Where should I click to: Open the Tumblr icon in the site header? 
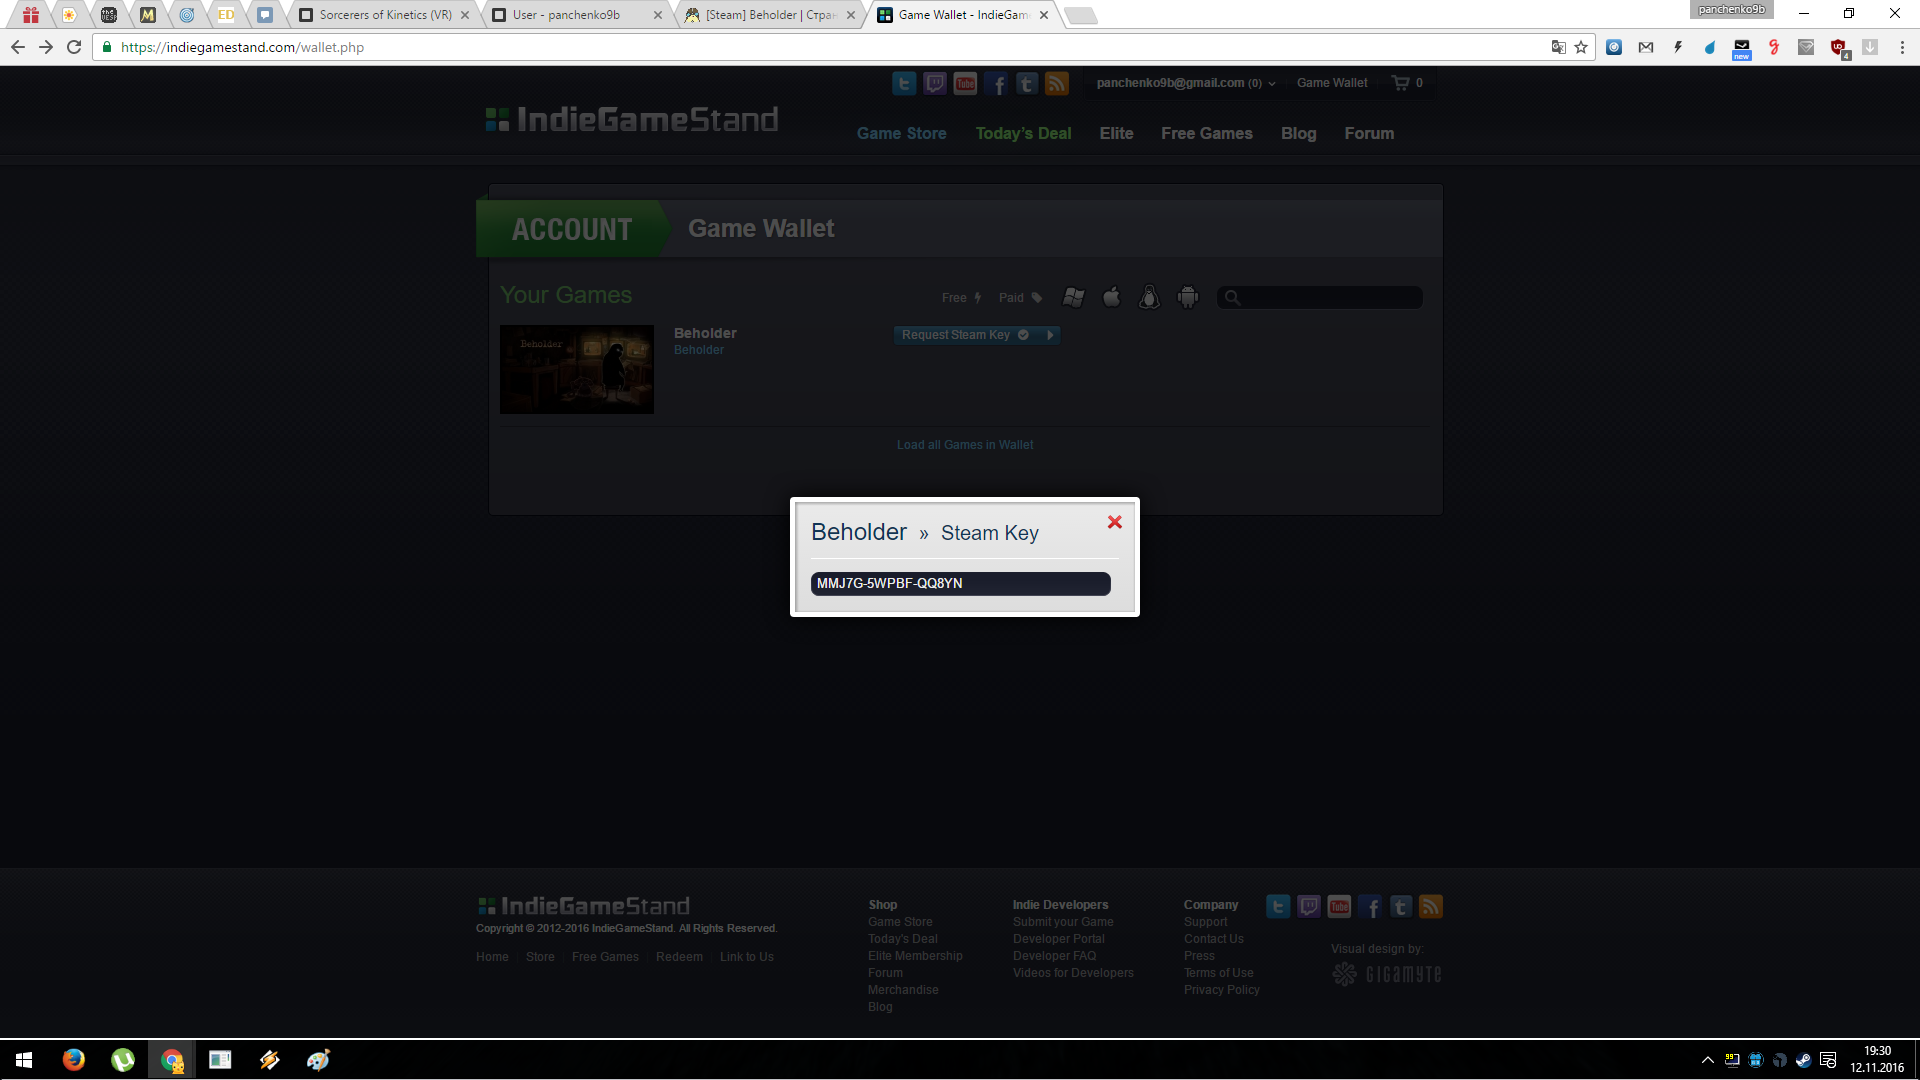click(1027, 84)
